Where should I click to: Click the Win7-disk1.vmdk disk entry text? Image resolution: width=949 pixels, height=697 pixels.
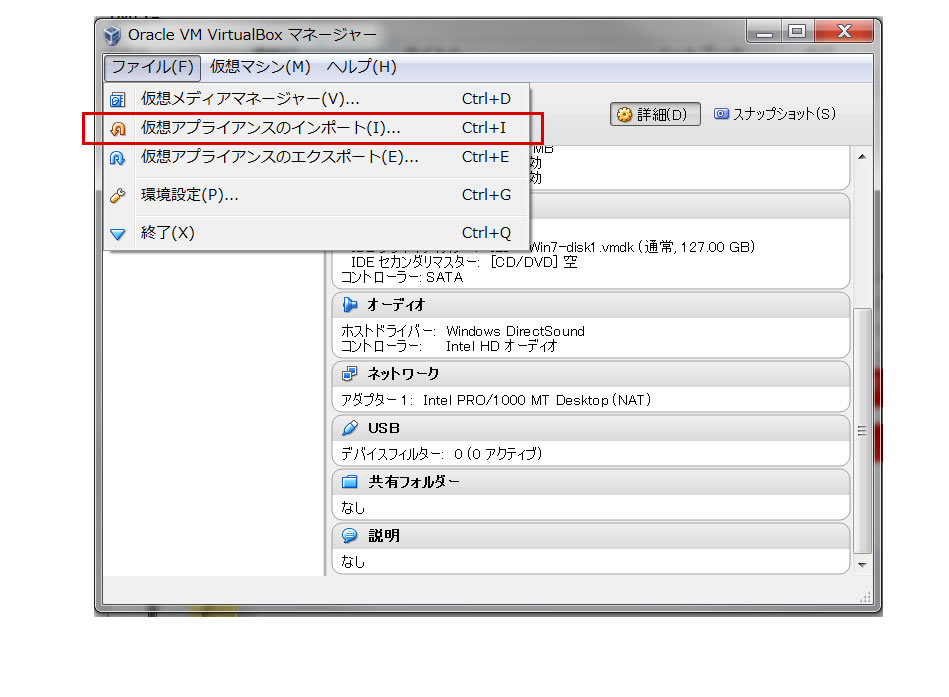click(x=642, y=247)
